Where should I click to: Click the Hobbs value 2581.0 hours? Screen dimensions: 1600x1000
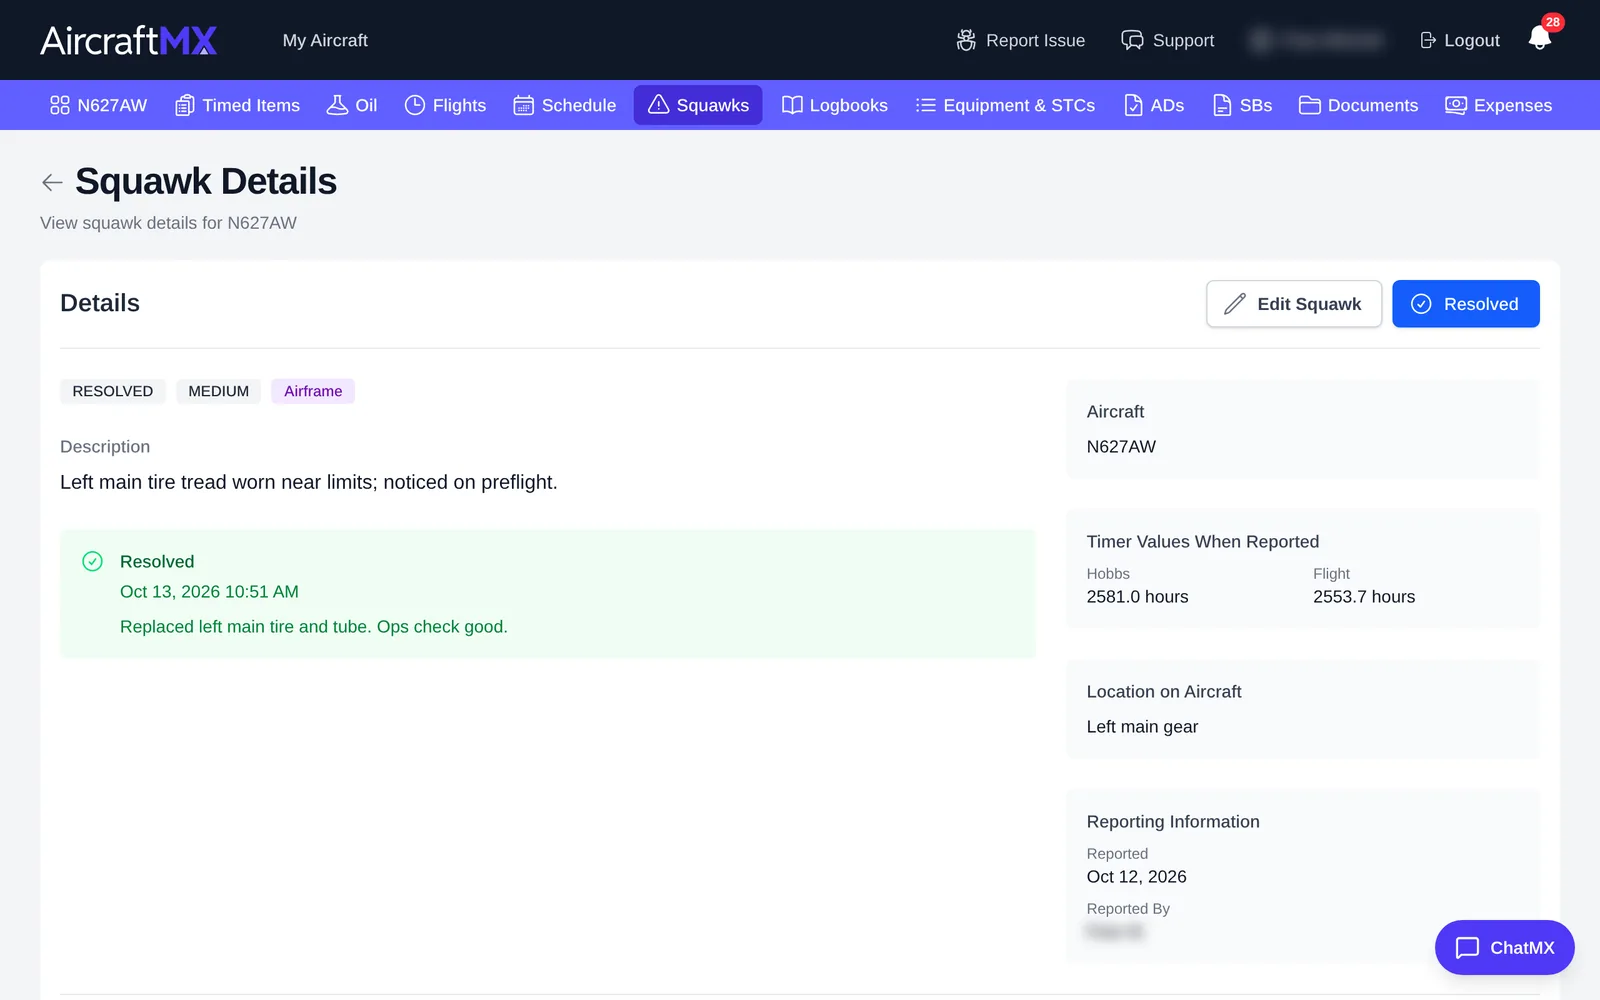(1138, 597)
